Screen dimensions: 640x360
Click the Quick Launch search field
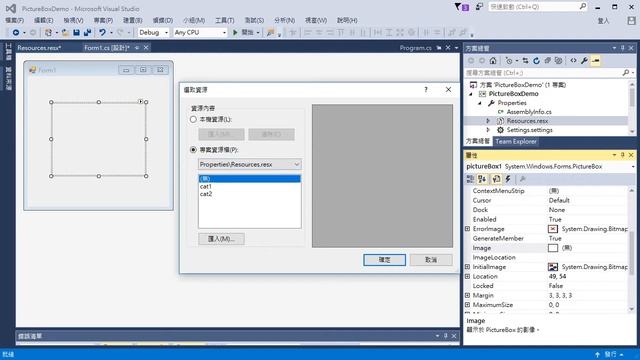coord(533,7)
